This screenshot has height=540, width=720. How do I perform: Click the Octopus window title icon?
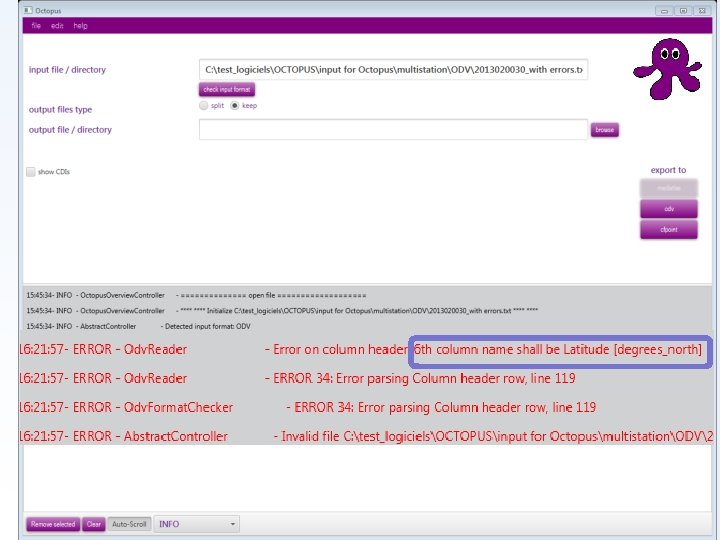pyautogui.click(x=28, y=10)
